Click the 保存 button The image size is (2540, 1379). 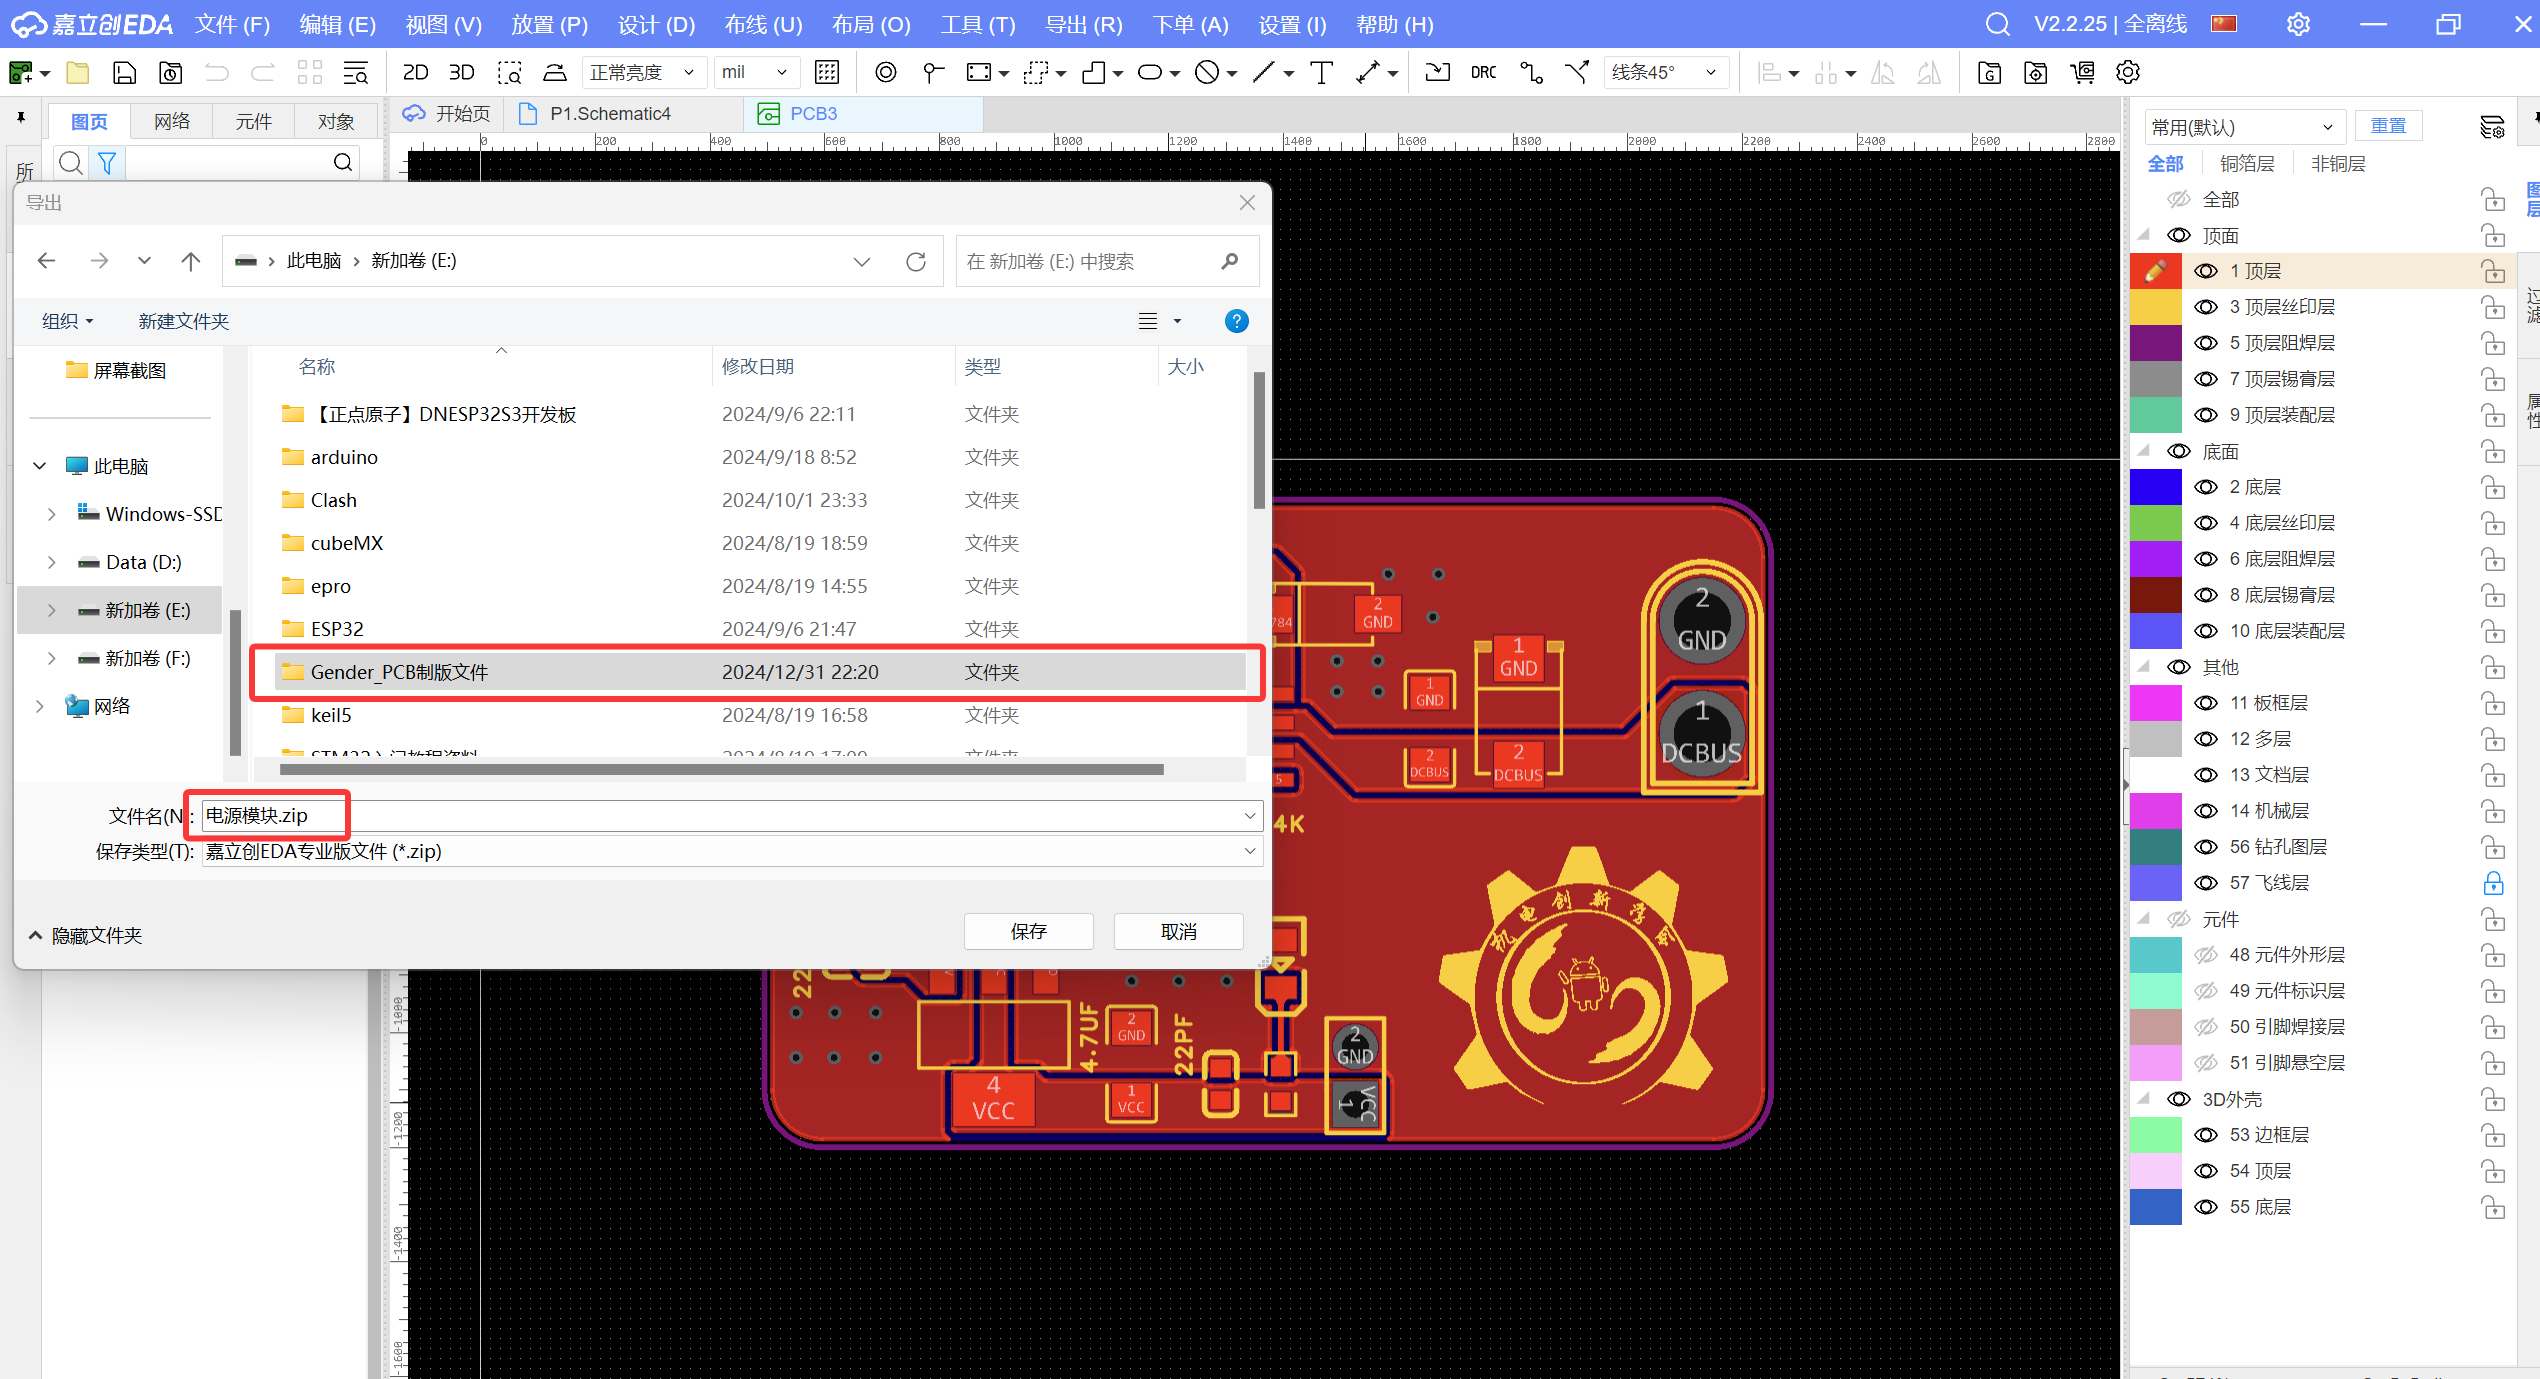pos(1028,931)
